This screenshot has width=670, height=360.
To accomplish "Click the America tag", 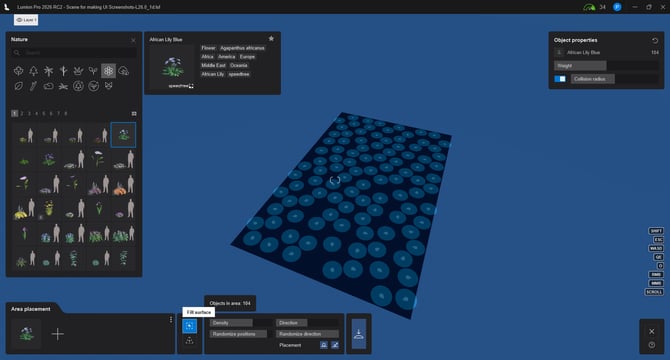I will [x=226, y=57].
